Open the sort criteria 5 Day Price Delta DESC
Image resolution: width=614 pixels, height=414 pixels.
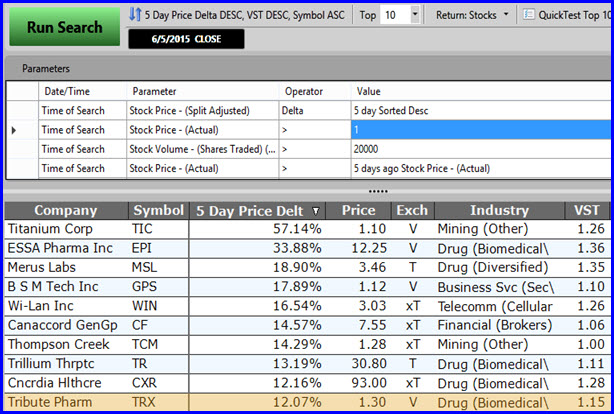coord(244,15)
